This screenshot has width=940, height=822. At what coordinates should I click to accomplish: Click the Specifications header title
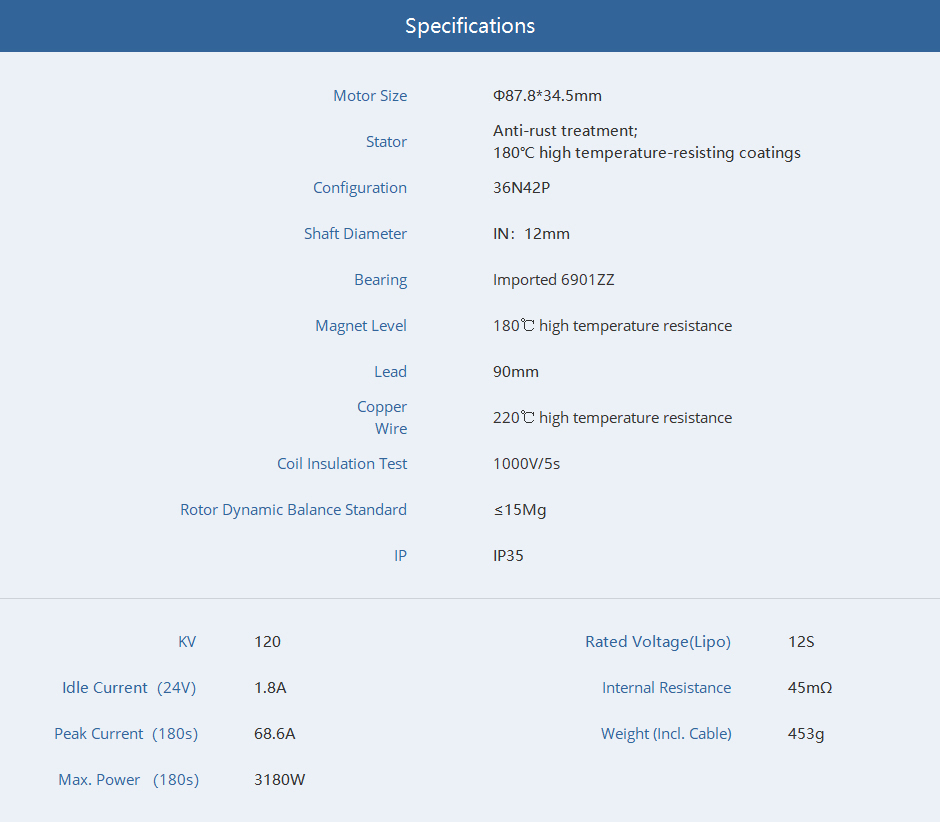coord(469,26)
